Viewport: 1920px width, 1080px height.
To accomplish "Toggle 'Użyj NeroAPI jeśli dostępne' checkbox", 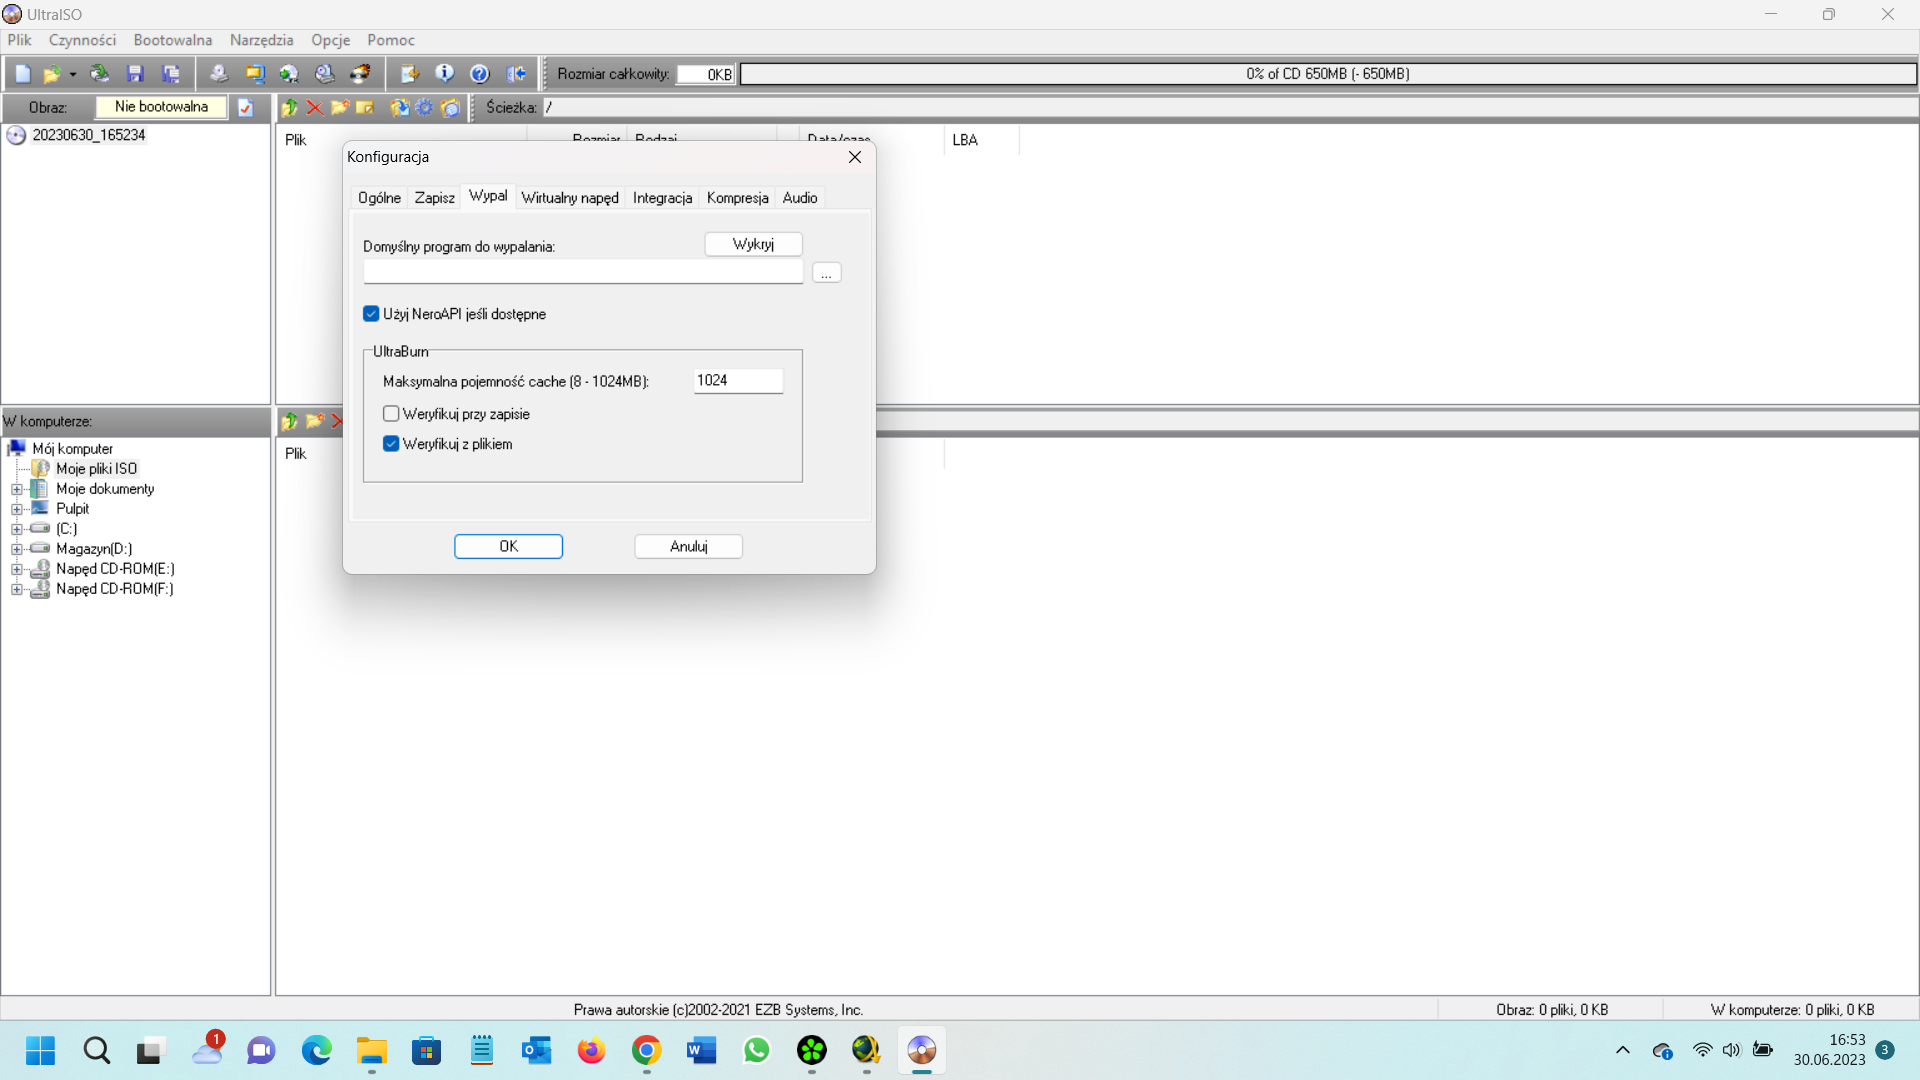I will pos(371,314).
